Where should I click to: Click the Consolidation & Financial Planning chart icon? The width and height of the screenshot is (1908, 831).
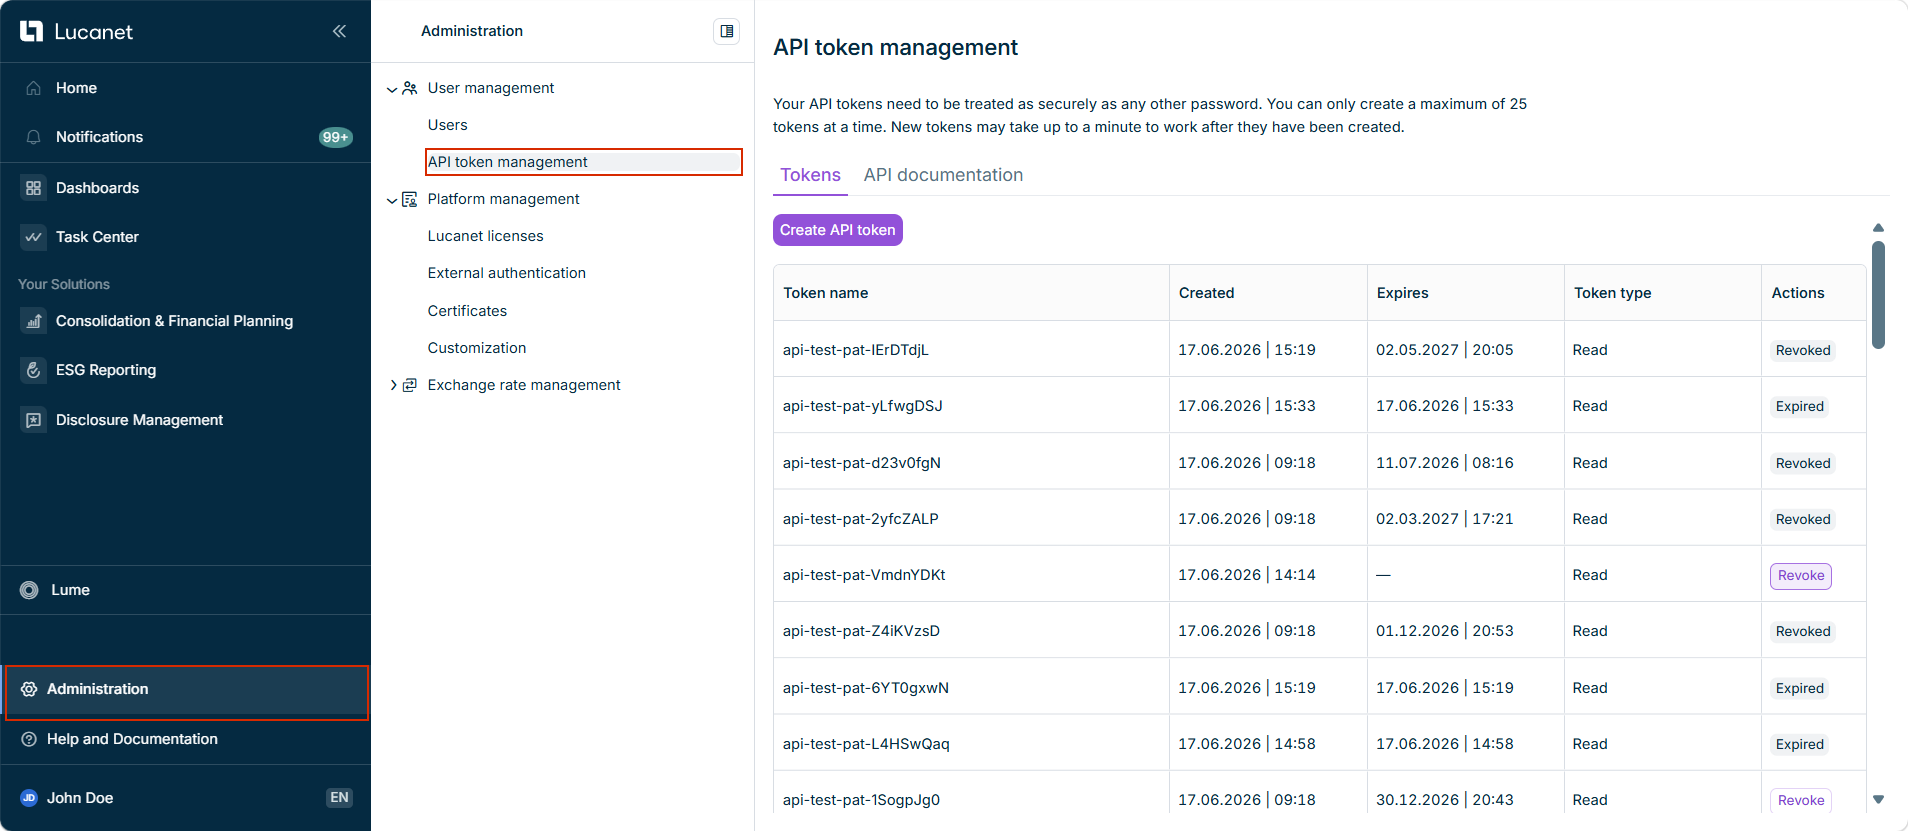coord(33,321)
